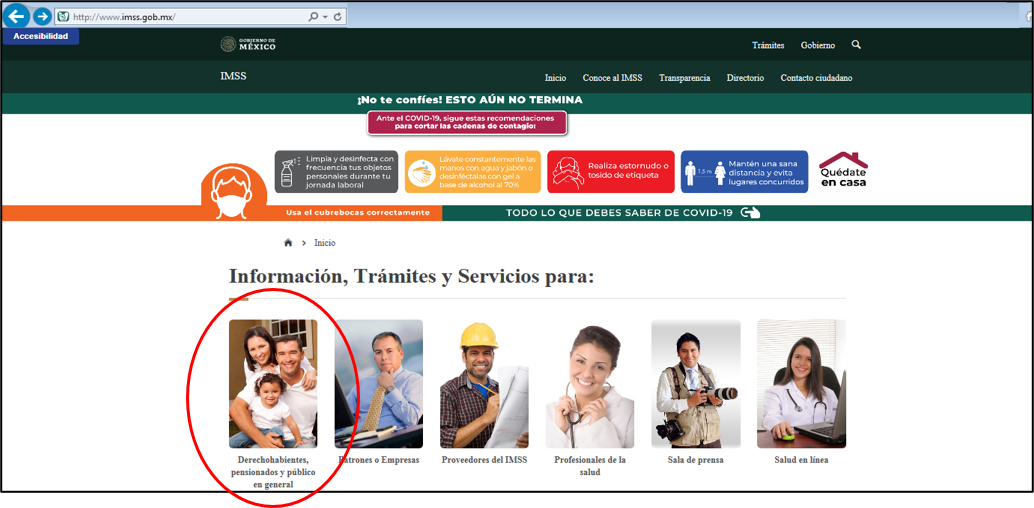The image size is (1034, 508).
Task: Open the Patrones o Empresas link
Action: 379,460
